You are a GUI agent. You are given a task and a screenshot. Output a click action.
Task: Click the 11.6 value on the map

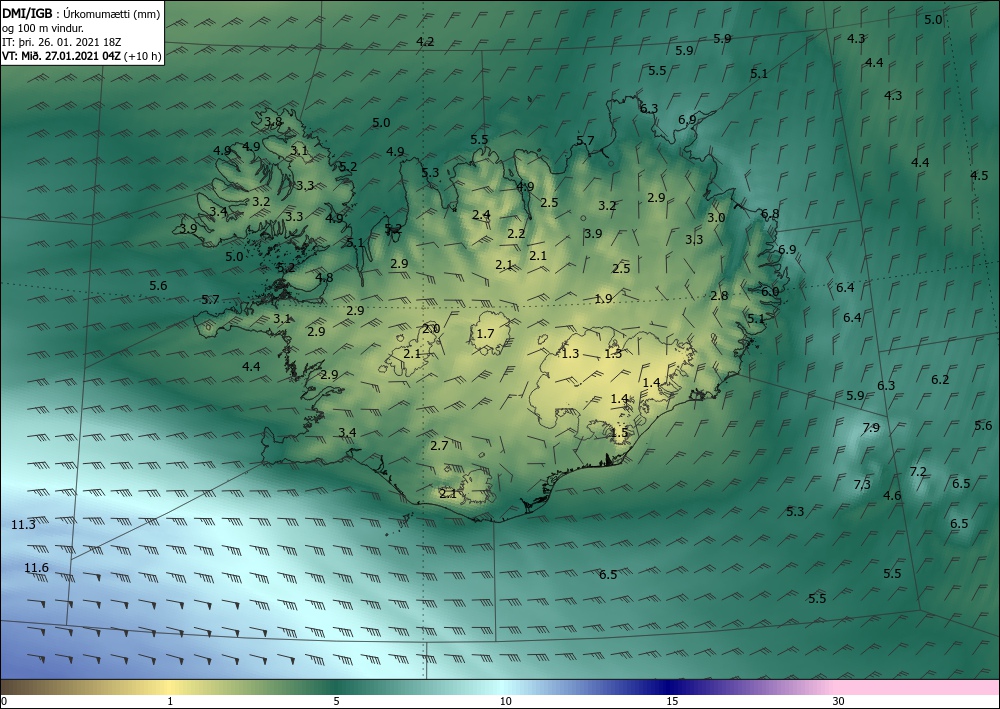tap(36, 567)
